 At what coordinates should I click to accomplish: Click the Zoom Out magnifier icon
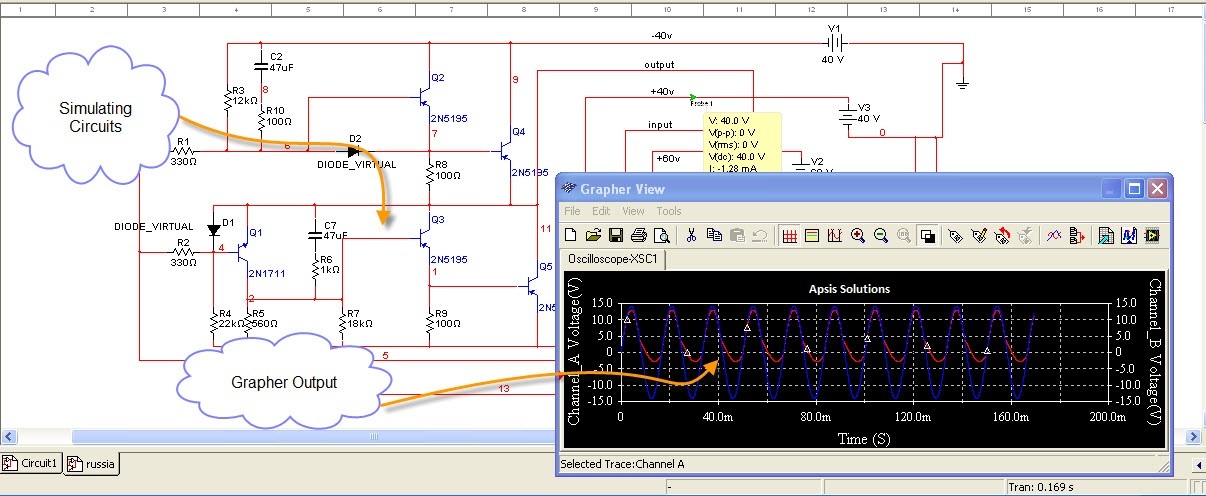[x=880, y=236]
